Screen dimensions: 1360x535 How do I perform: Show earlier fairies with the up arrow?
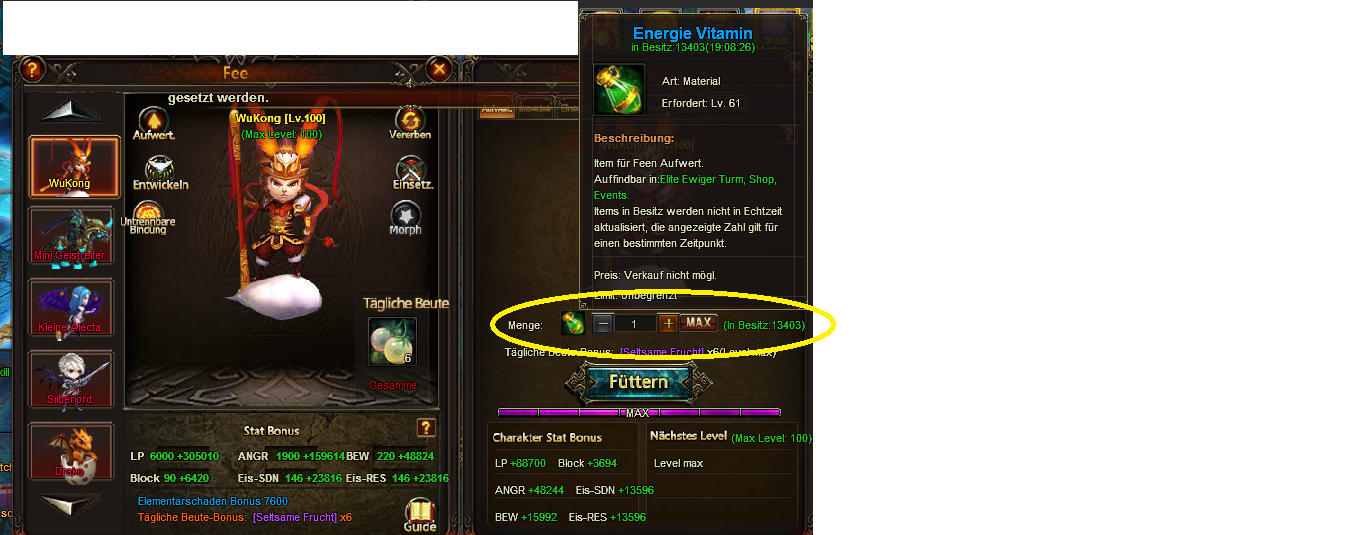[x=71, y=111]
